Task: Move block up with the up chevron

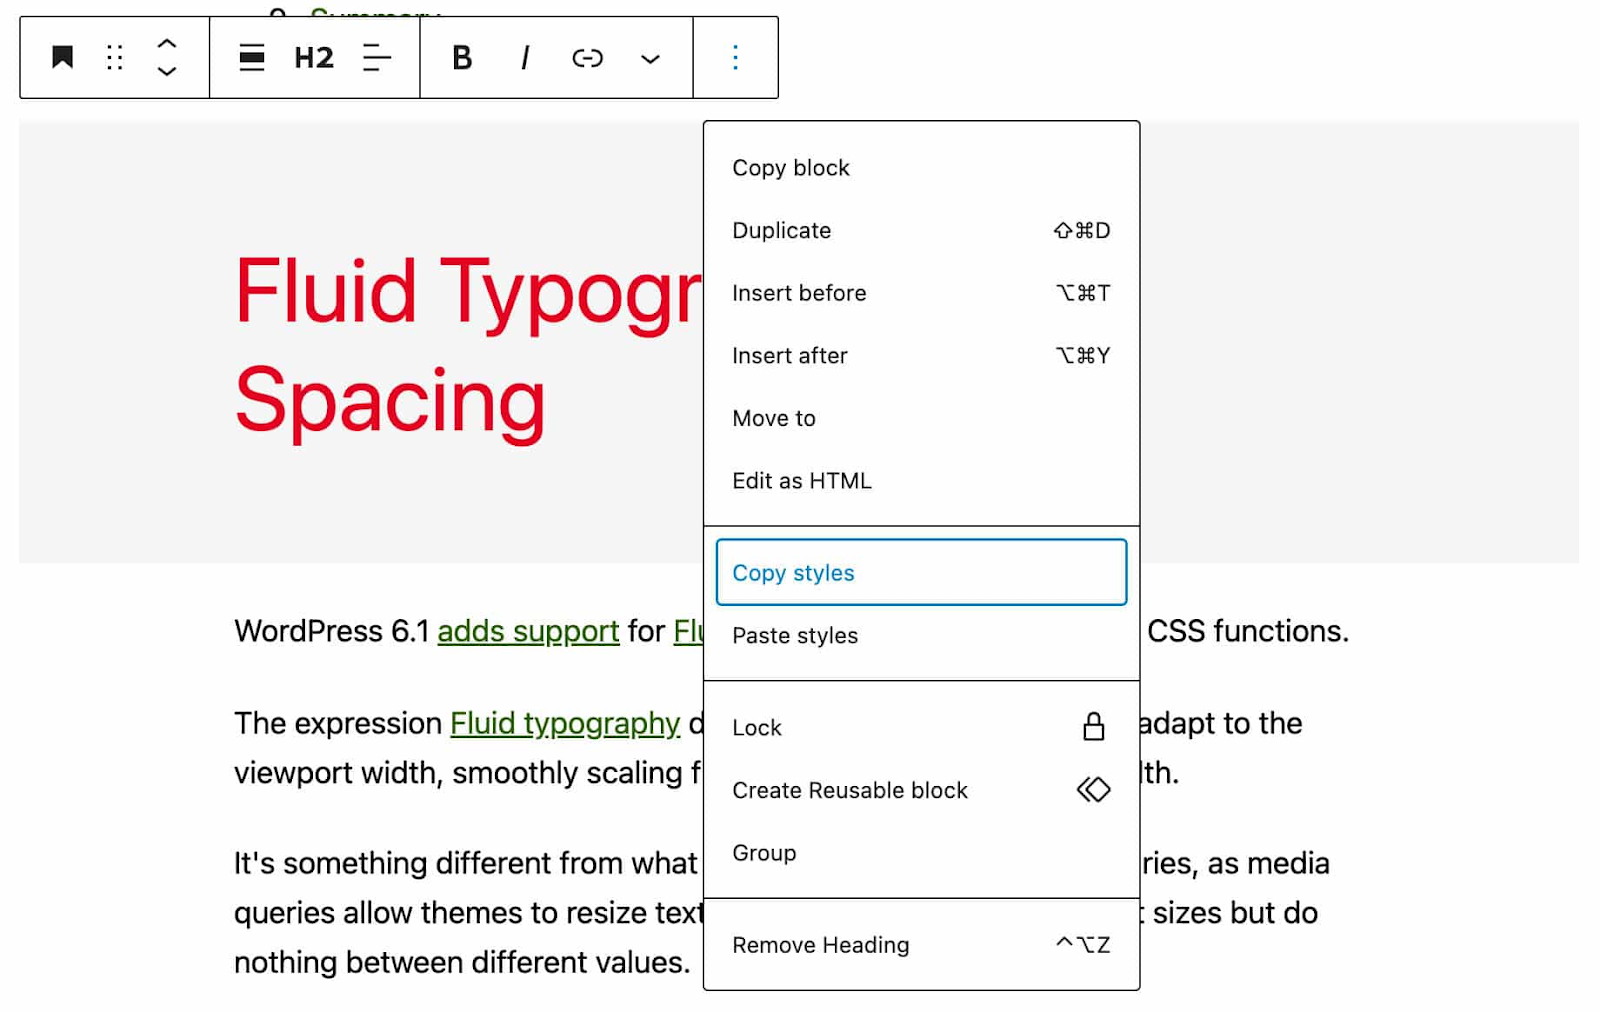Action: (167, 44)
